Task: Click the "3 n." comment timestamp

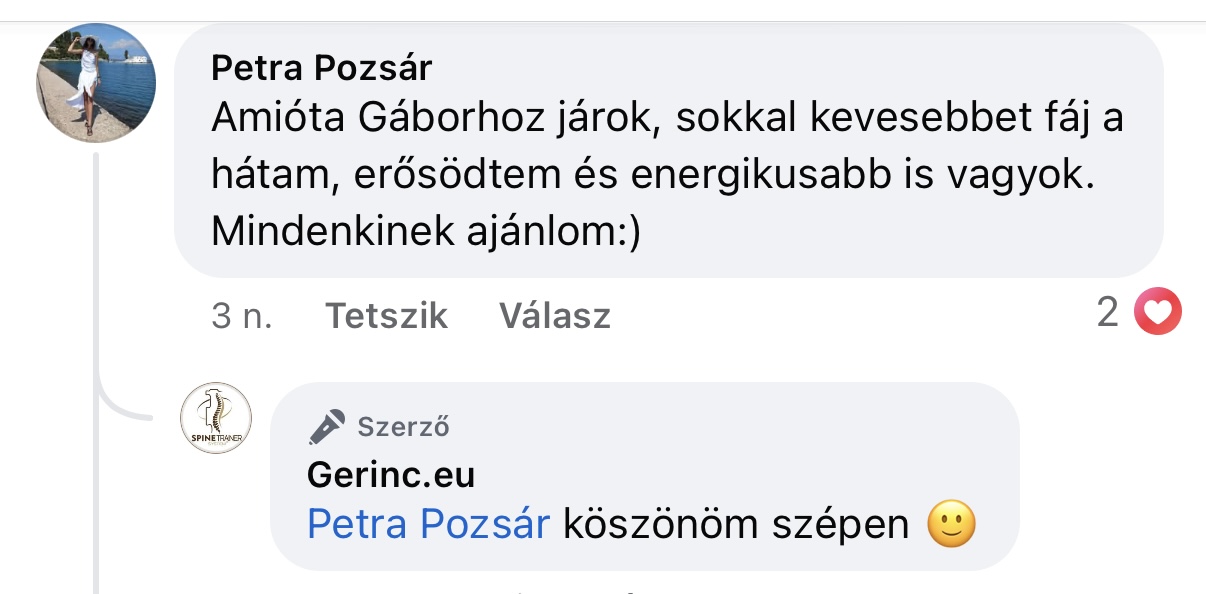Action: click(241, 316)
